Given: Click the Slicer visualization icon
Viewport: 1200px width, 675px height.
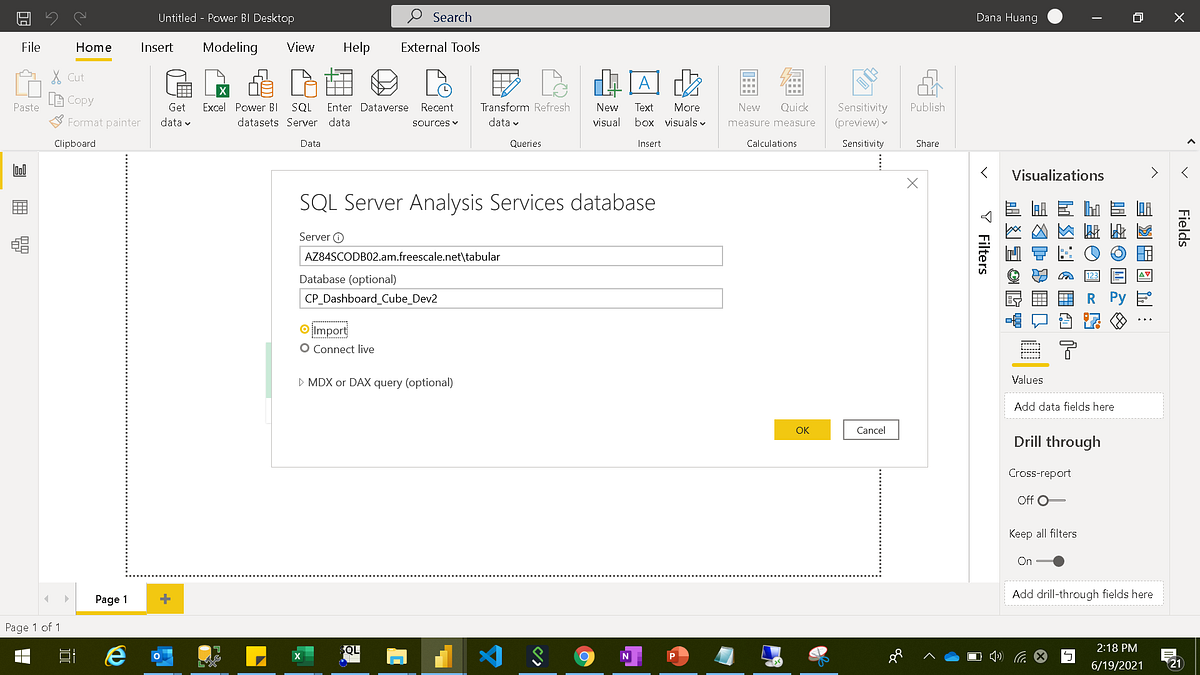Looking at the screenshot, I should point(1014,298).
